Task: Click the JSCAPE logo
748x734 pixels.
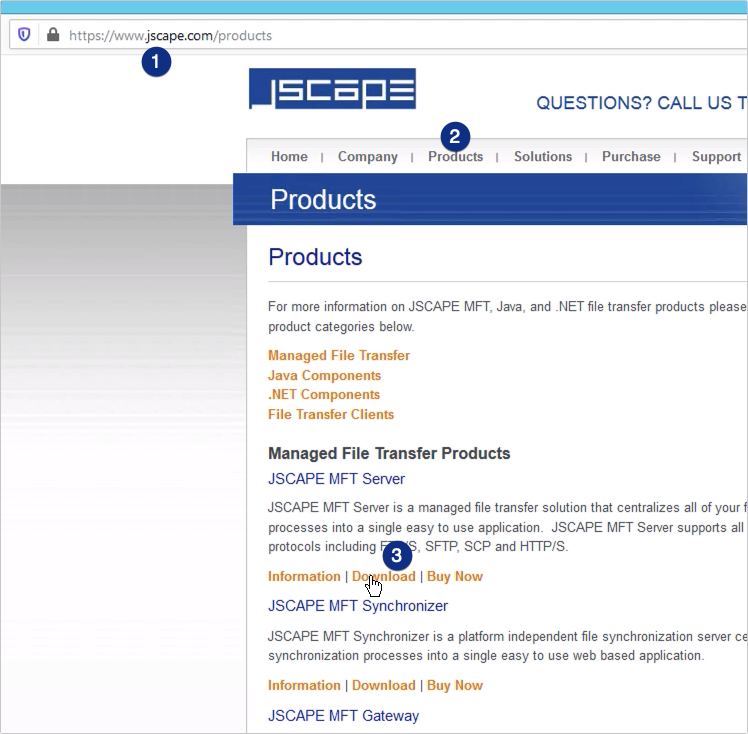Action: [332, 89]
